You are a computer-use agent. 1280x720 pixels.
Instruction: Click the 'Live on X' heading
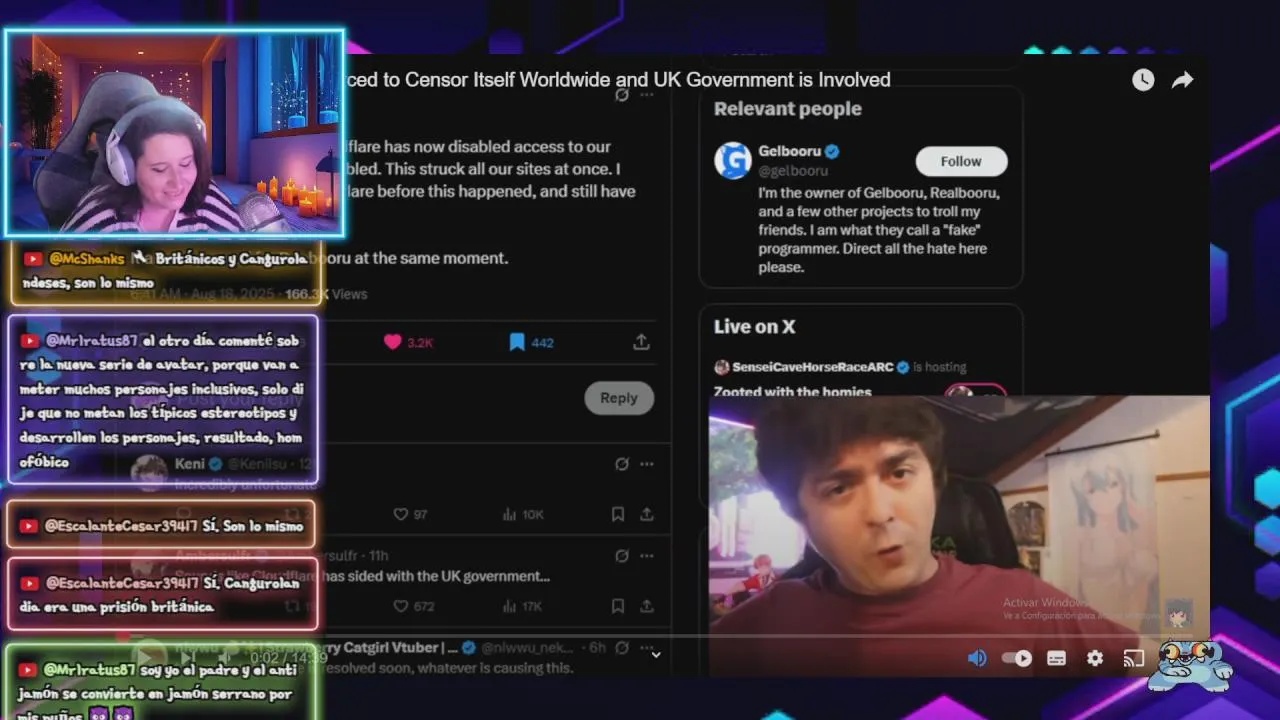click(754, 326)
